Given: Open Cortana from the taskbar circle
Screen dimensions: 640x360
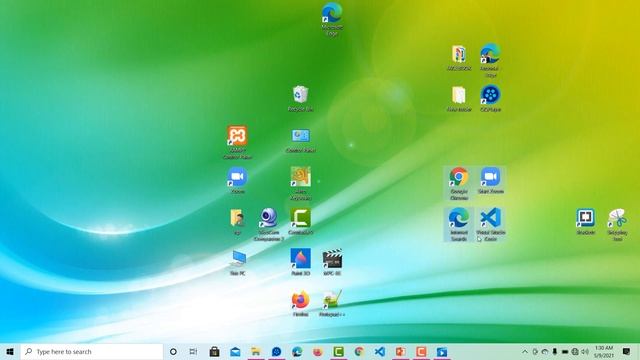Looking at the screenshot, I should click(x=173, y=351).
